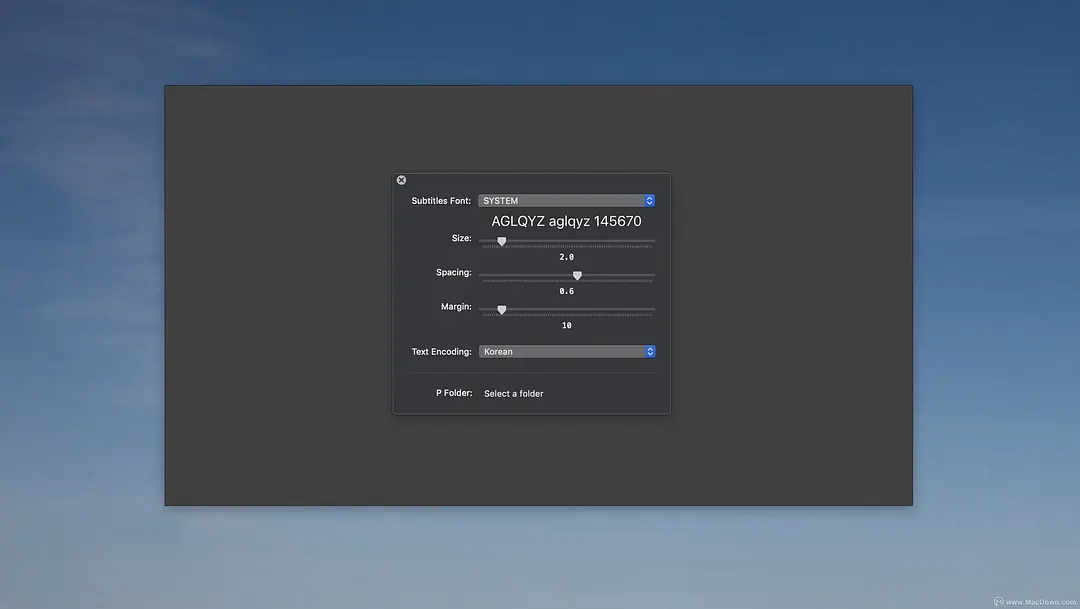Viewport: 1080px width, 609px height.
Task: Click the Size slider thumb
Action: [x=502, y=241]
